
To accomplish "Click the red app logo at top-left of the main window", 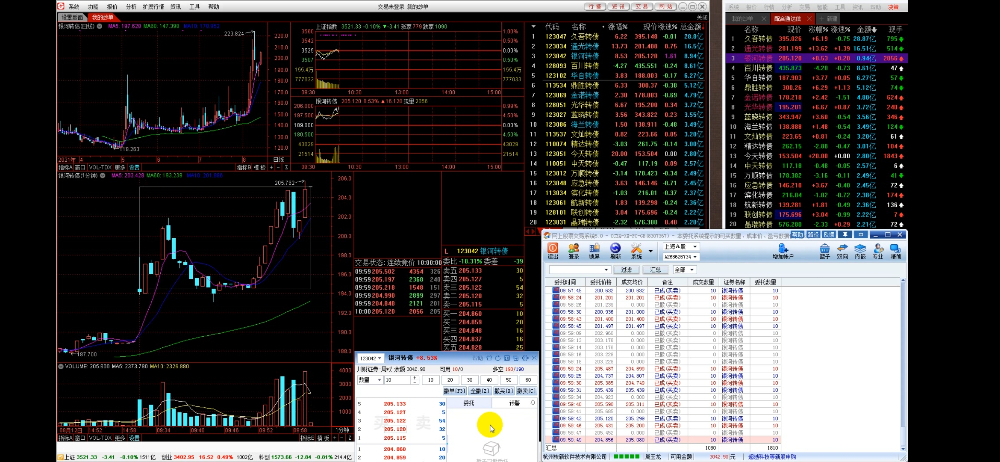I will click(61, 6).
